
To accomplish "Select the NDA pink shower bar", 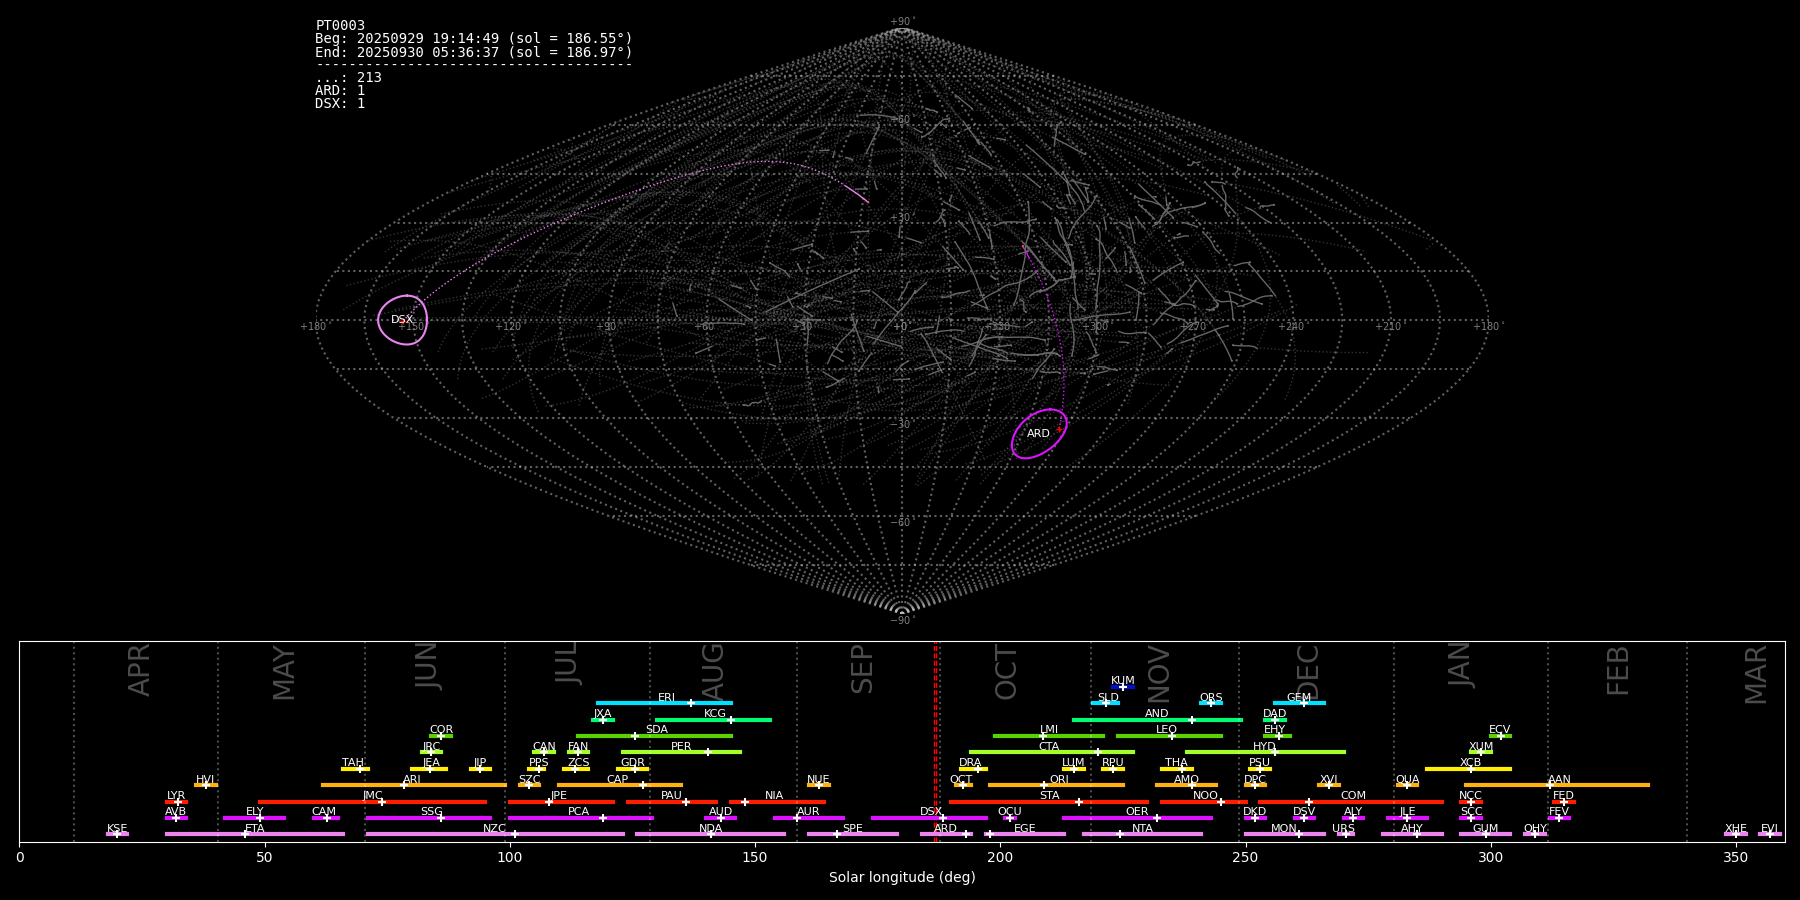I will point(710,834).
